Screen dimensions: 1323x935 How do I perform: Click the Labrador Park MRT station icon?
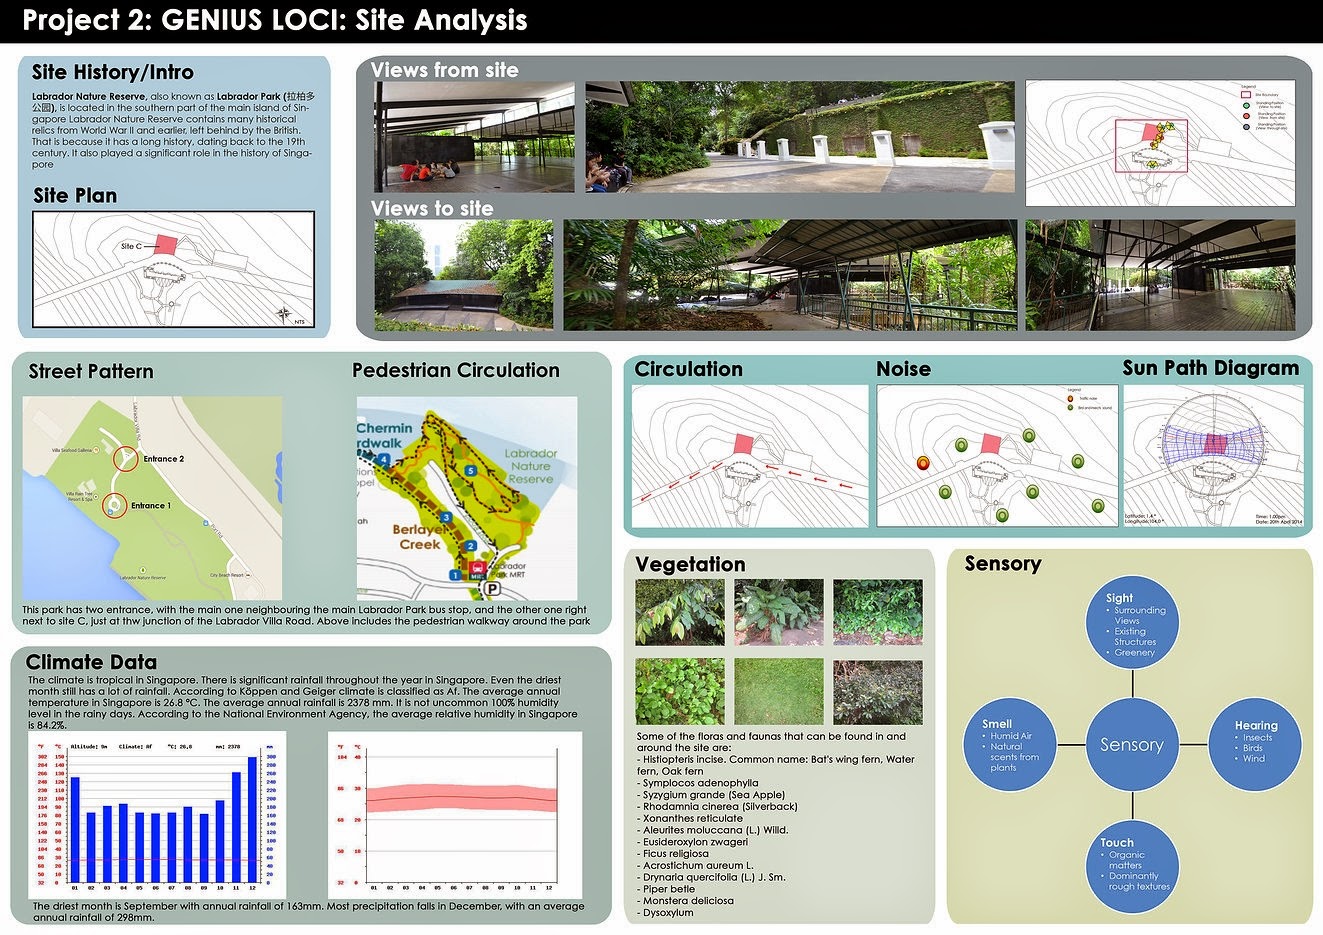point(477,567)
